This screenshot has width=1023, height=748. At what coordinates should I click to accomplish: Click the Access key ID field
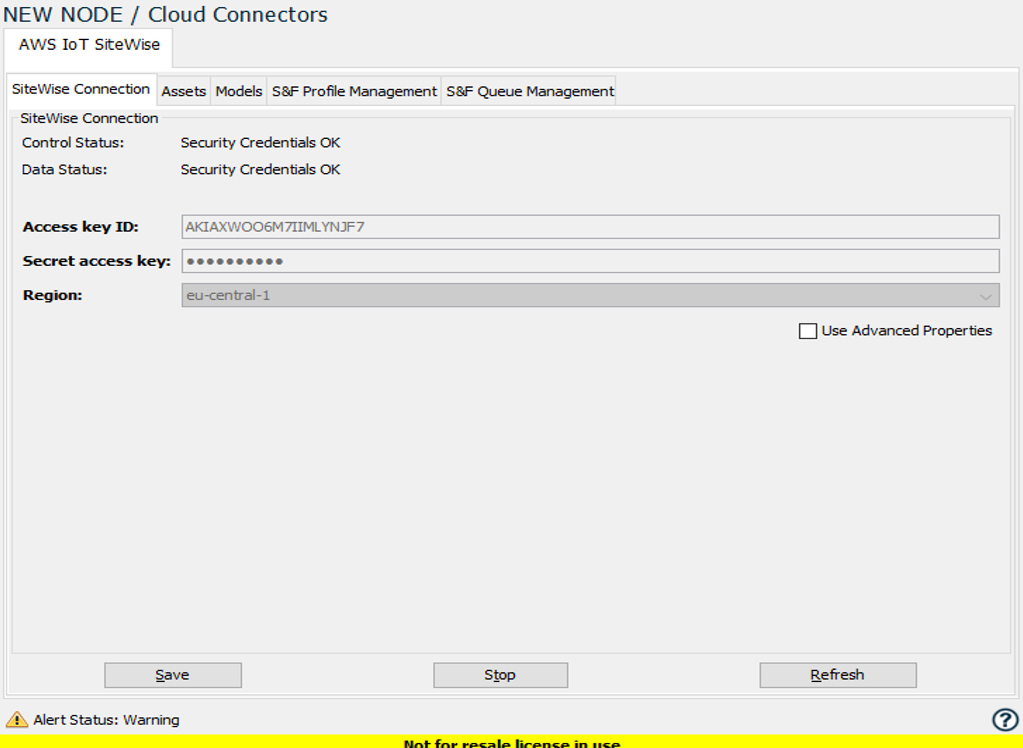(x=590, y=226)
